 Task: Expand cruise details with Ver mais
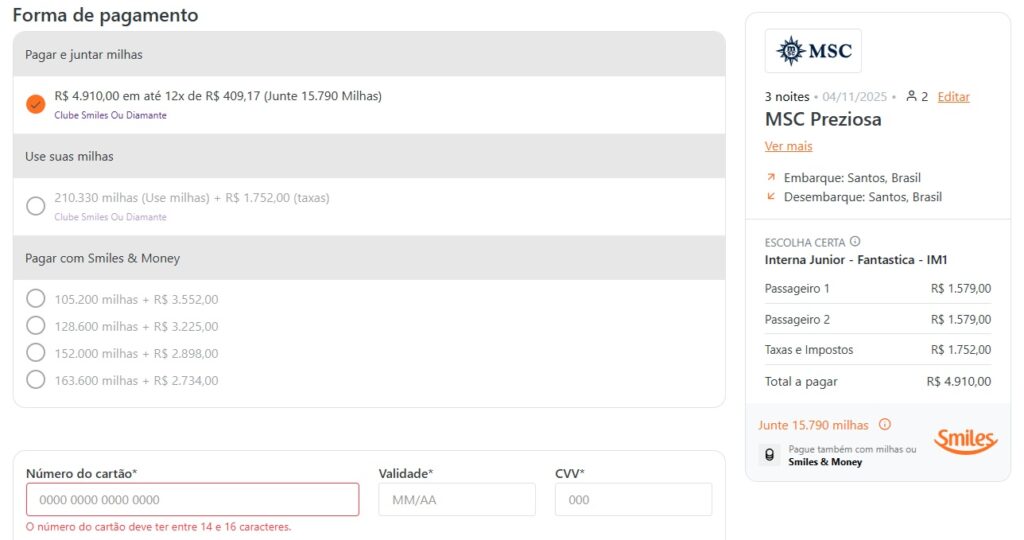pos(788,146)
